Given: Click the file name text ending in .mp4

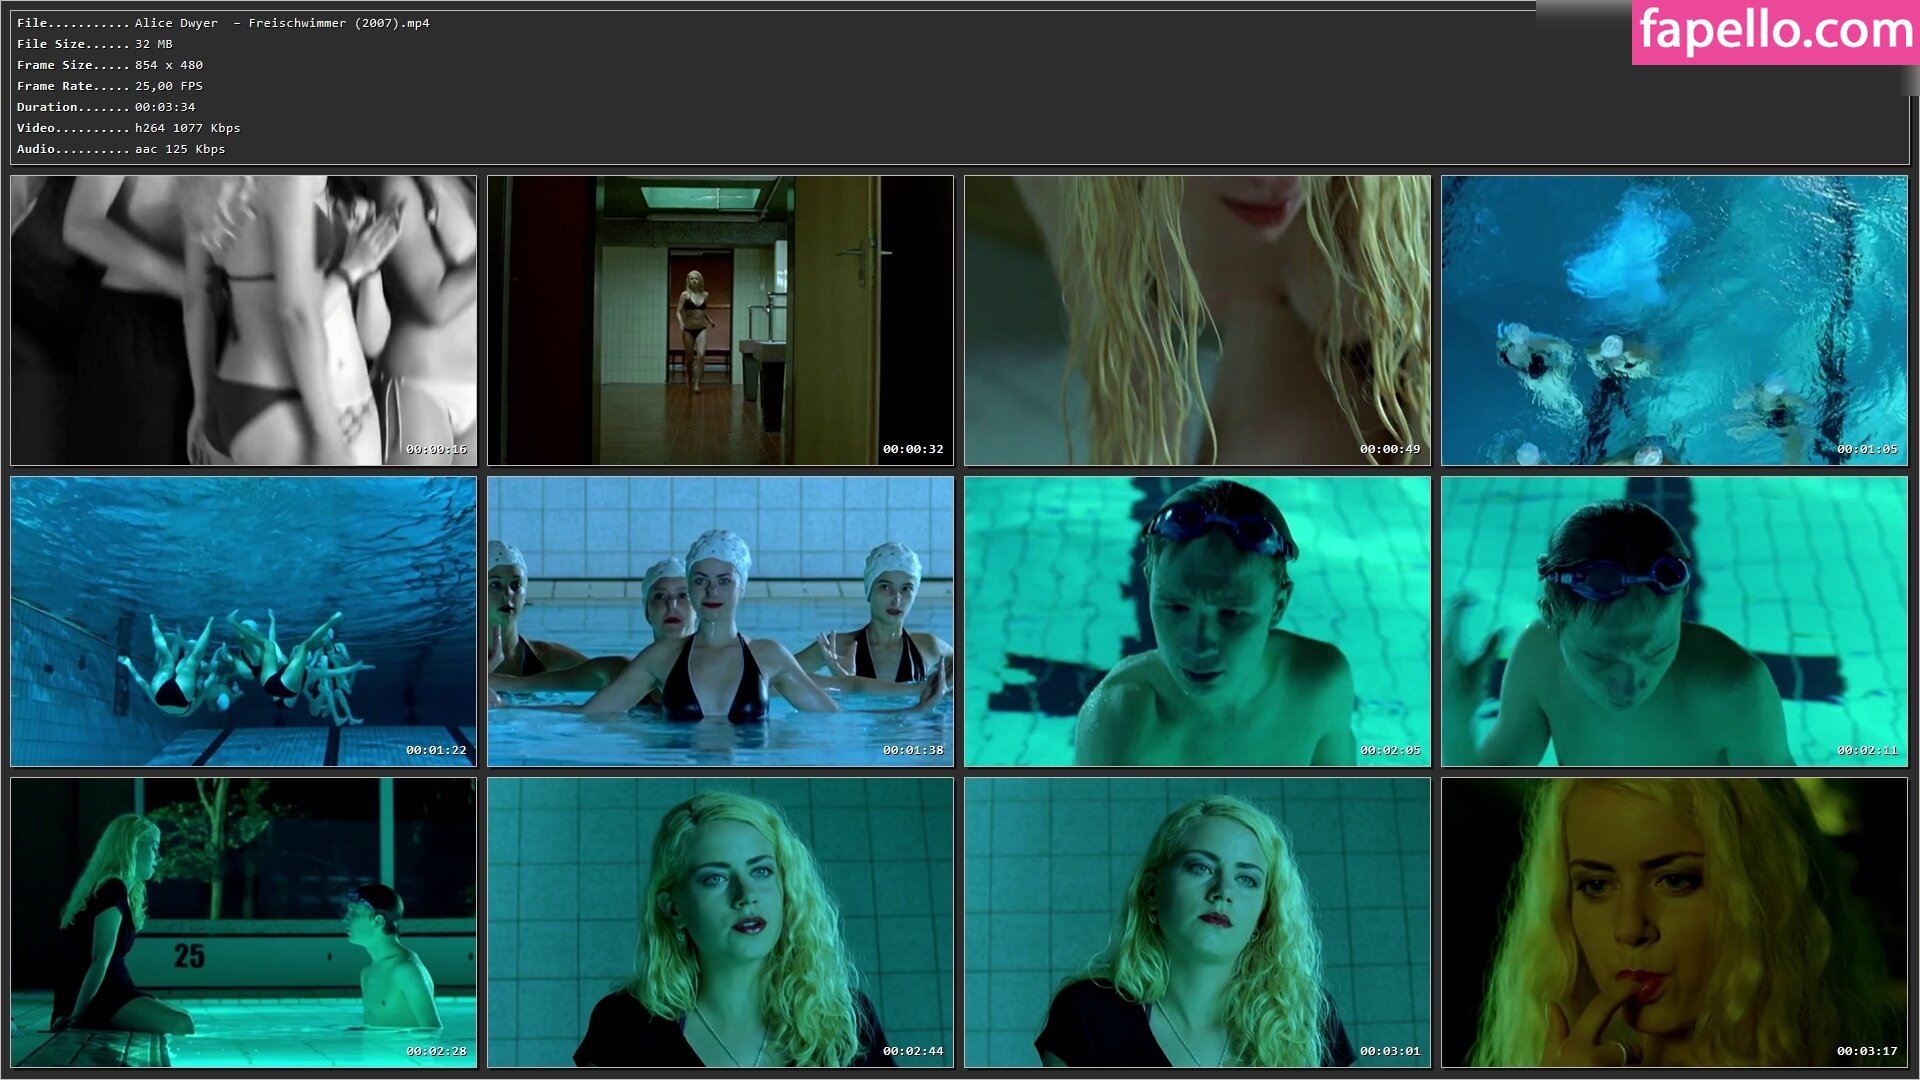Looking at the screenshot, I should point(282,23).
